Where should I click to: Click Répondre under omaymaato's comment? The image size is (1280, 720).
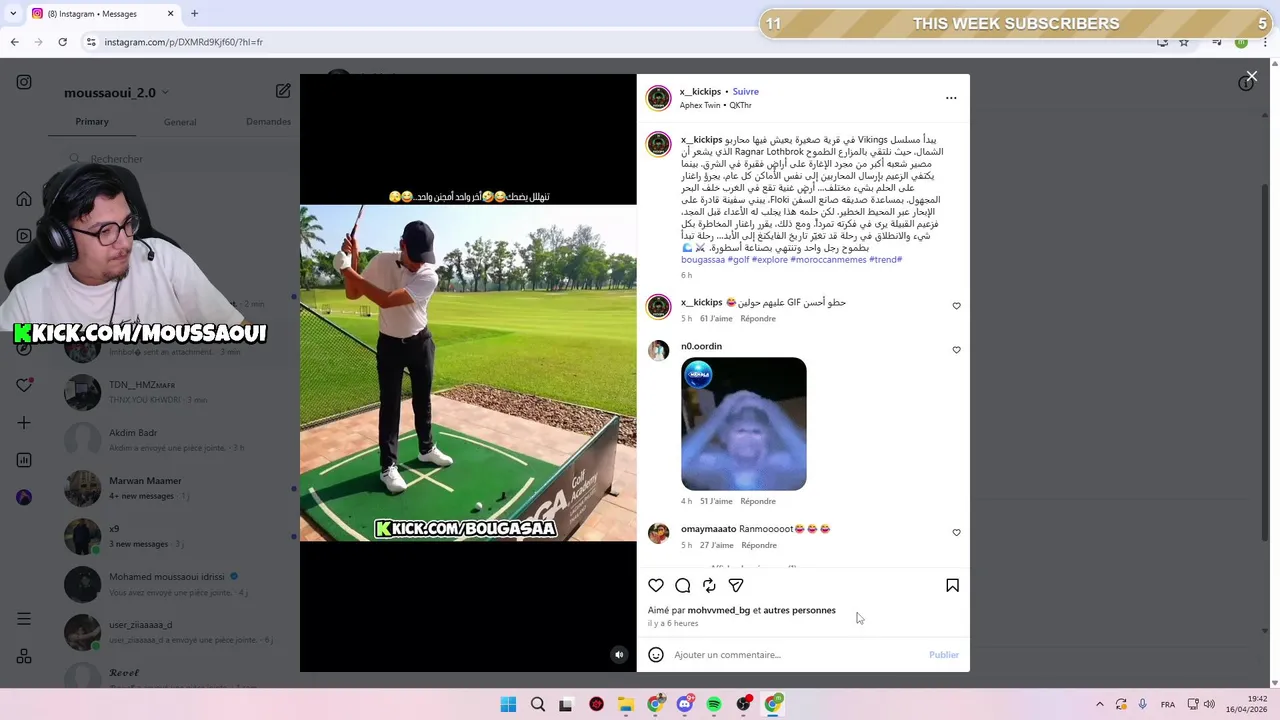pyautogui.click(x=759, y=545)
